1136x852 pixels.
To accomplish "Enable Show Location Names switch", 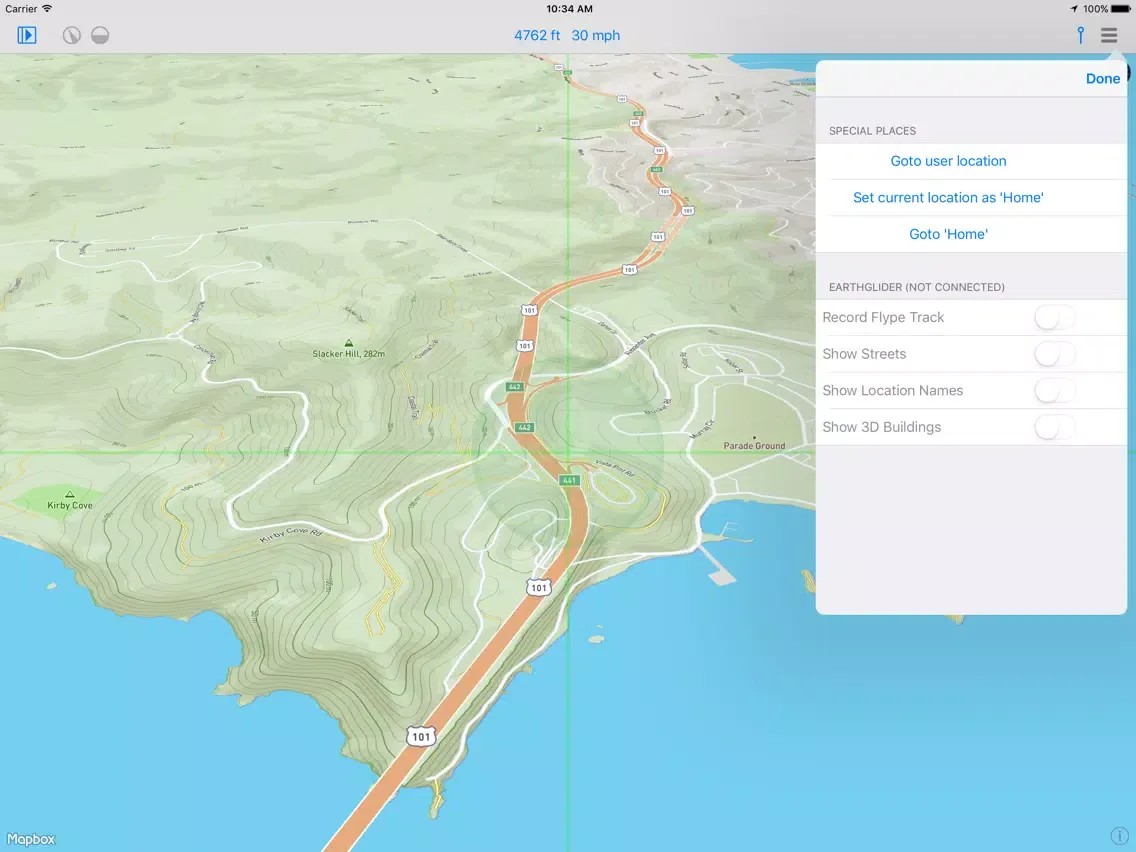I will [1054, 390].
